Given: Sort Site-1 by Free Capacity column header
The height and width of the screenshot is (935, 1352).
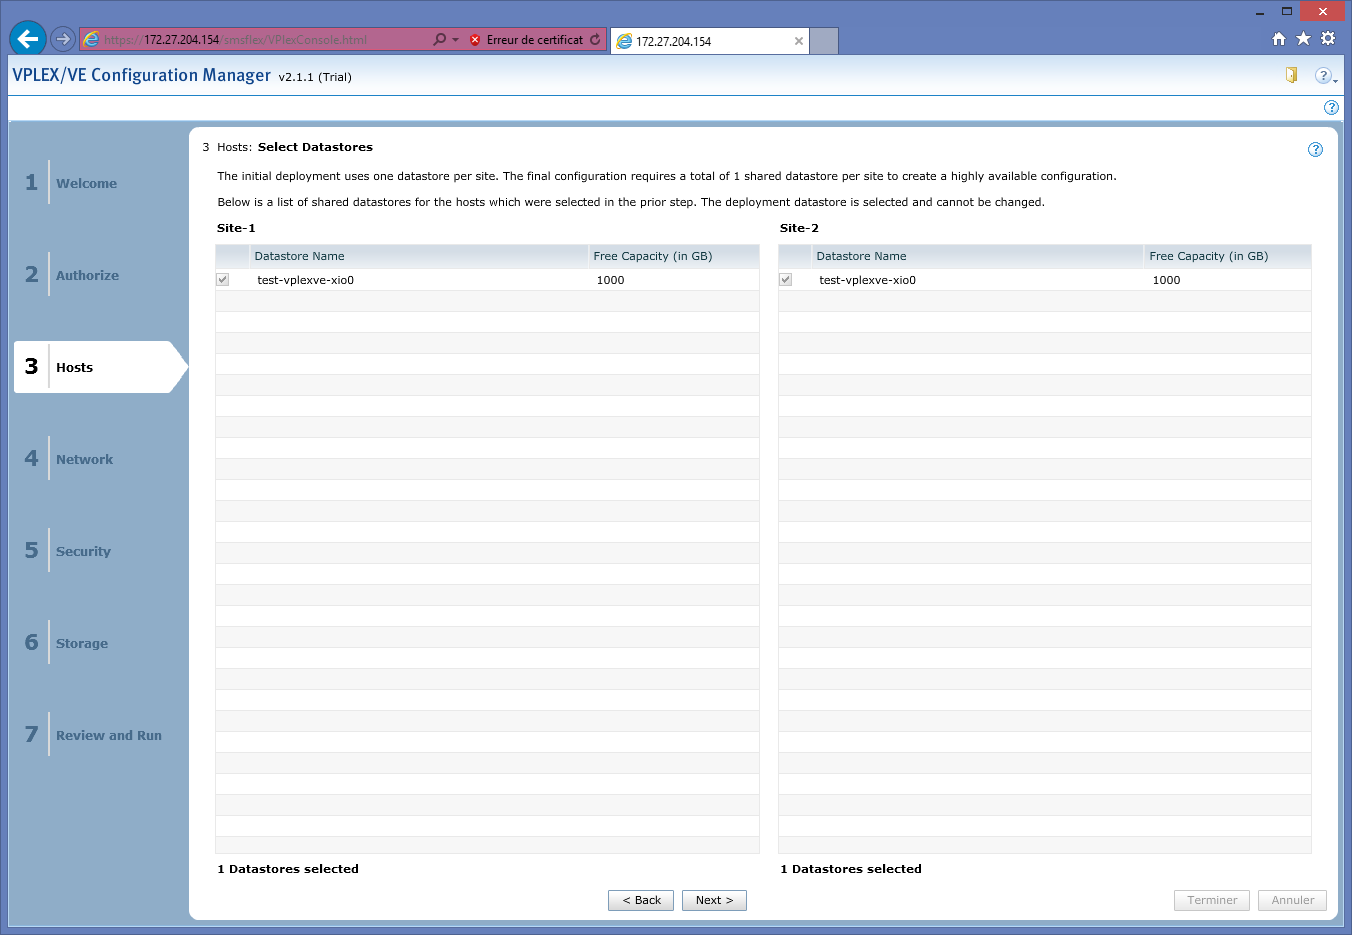Looking at the screenshot, I should pos(652,256).
